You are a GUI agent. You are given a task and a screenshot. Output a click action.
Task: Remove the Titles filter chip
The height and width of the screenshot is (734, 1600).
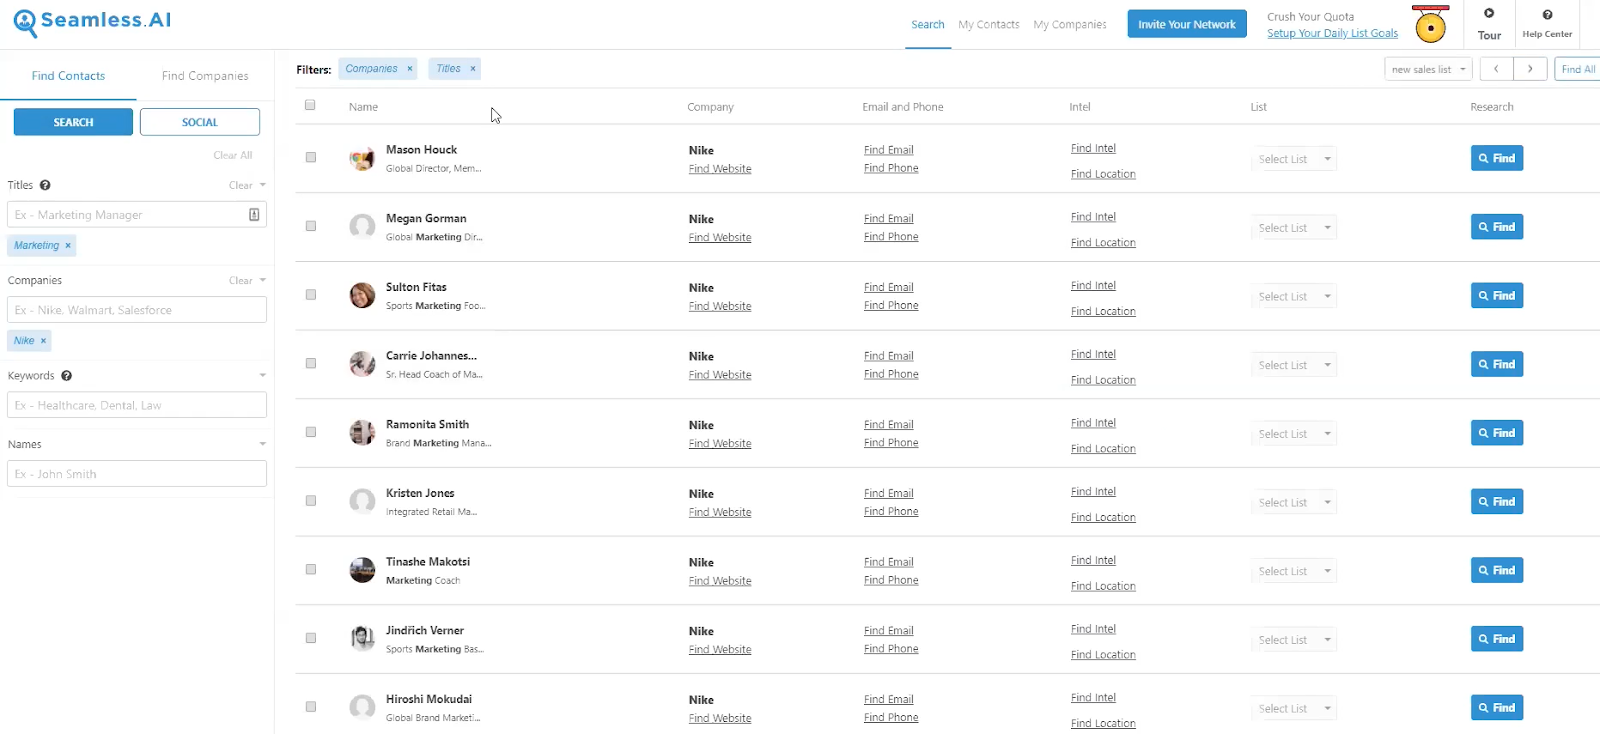[473, 69]
